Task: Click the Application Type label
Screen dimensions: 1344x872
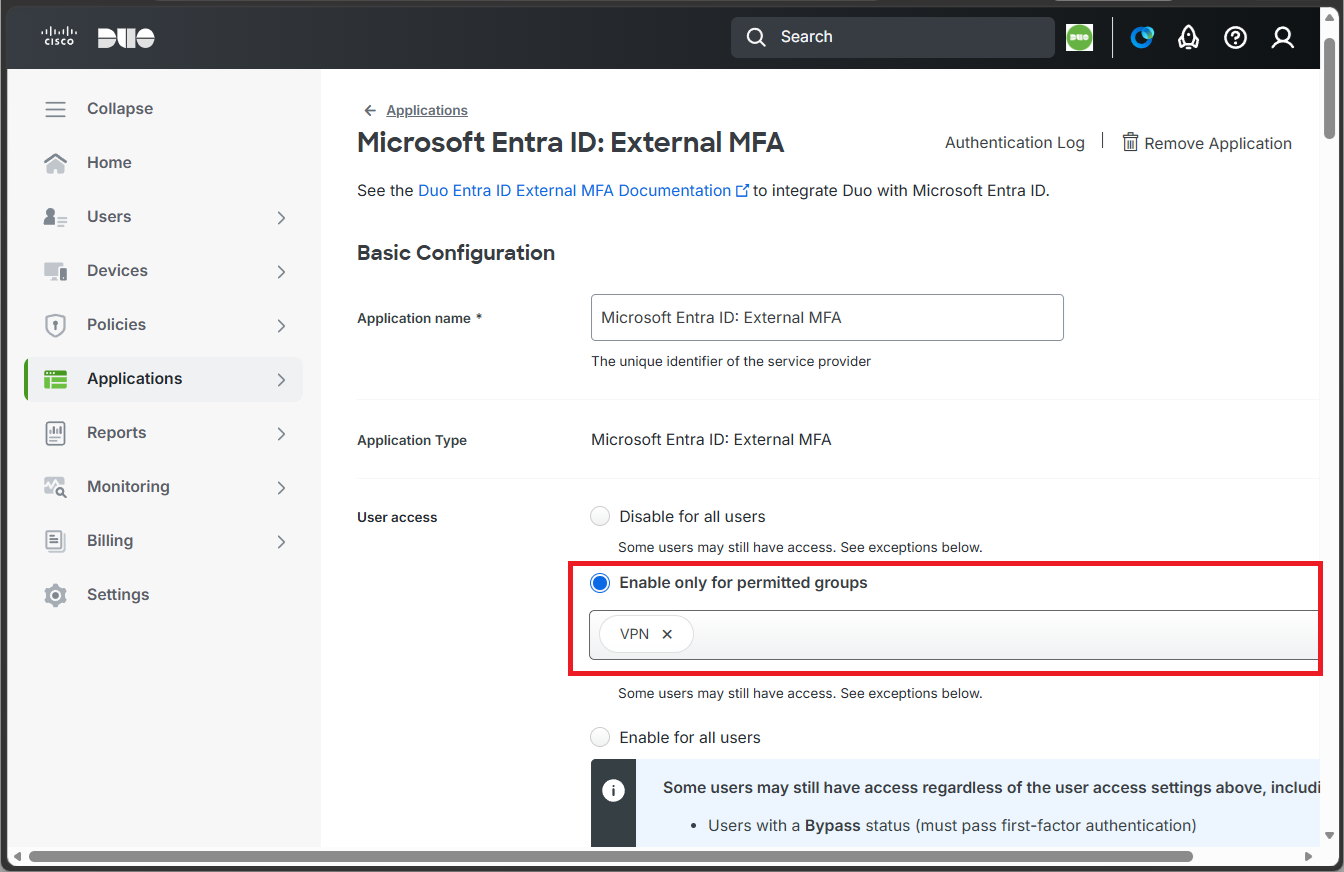Action: (x=412, y=440)
